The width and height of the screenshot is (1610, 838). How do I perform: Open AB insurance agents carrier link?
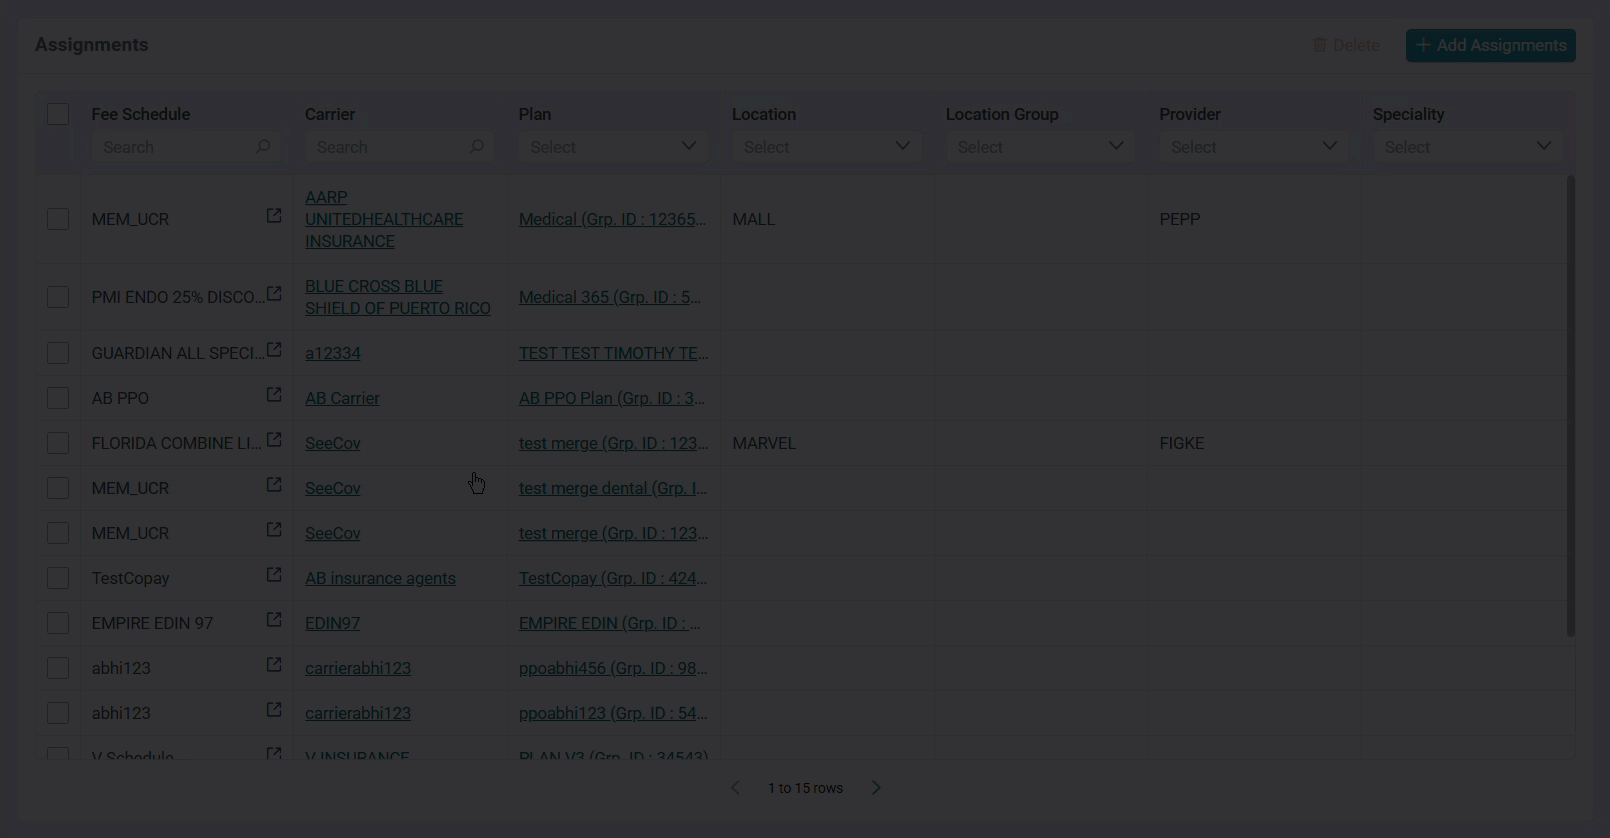(x=380, y=578)
